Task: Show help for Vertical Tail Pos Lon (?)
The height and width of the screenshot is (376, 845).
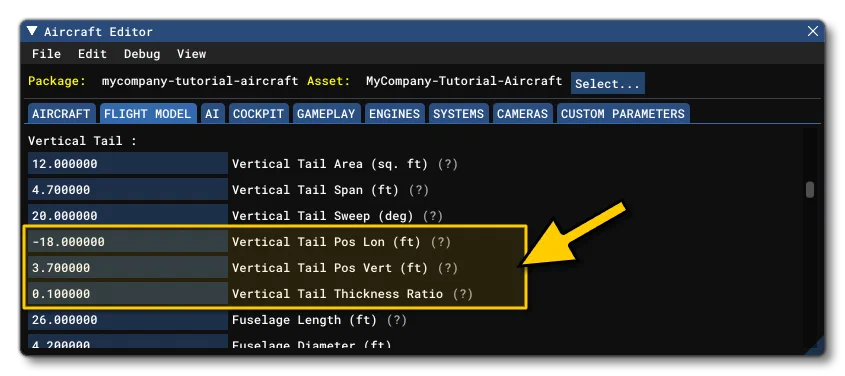Action: click(x=440, y=242)
